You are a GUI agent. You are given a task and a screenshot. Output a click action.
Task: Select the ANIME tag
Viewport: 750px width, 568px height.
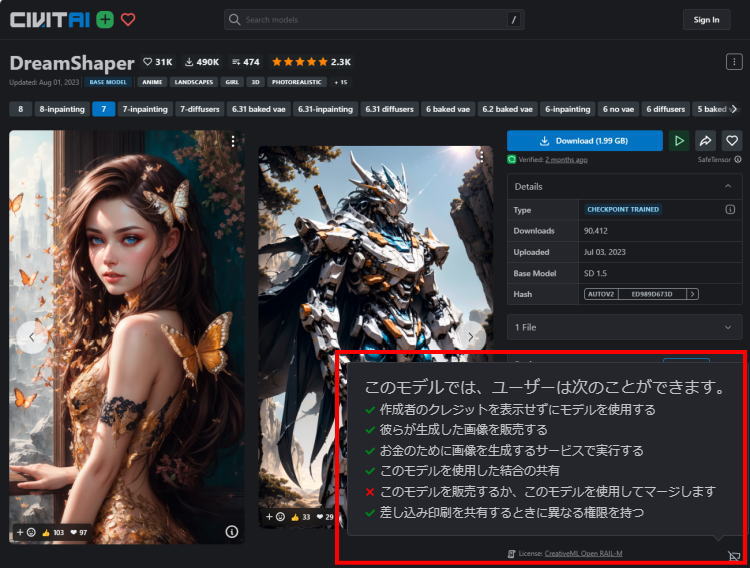pos(152,82)
